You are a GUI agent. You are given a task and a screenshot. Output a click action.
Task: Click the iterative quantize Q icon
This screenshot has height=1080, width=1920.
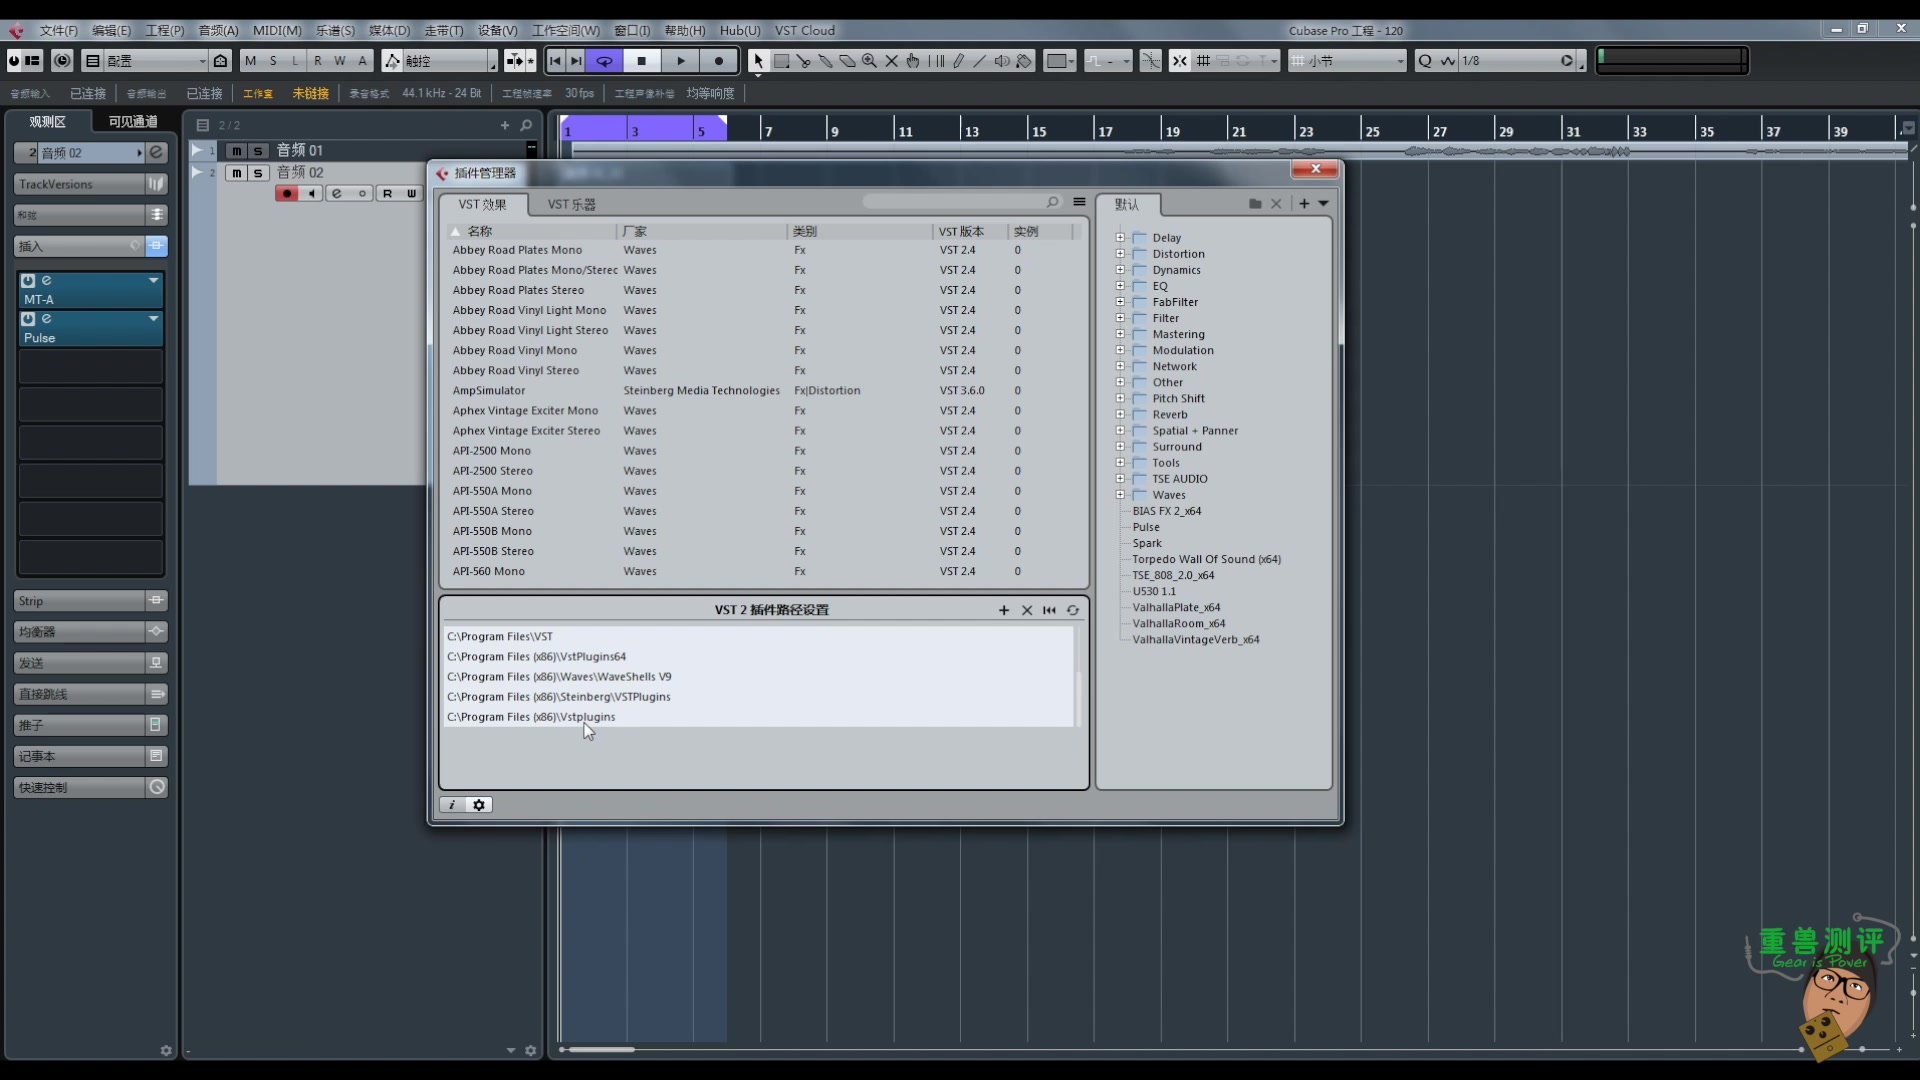point(1425,61)
